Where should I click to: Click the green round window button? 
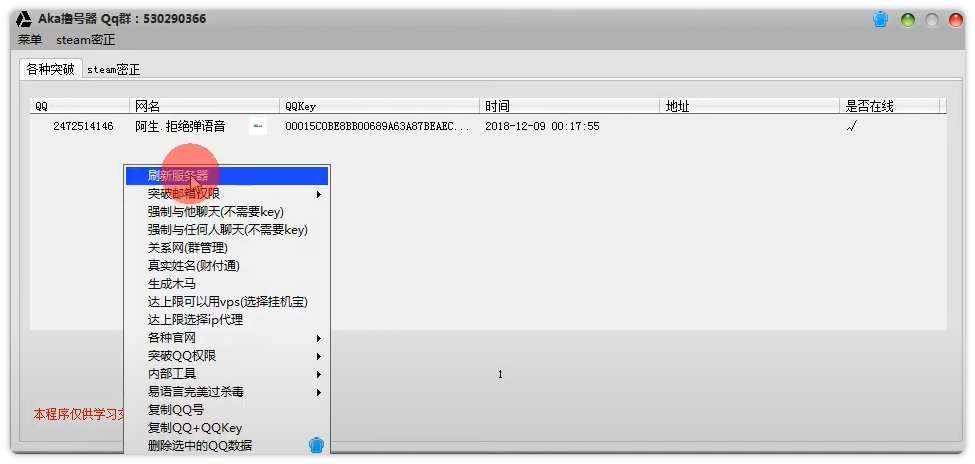[x=908, y=20]
